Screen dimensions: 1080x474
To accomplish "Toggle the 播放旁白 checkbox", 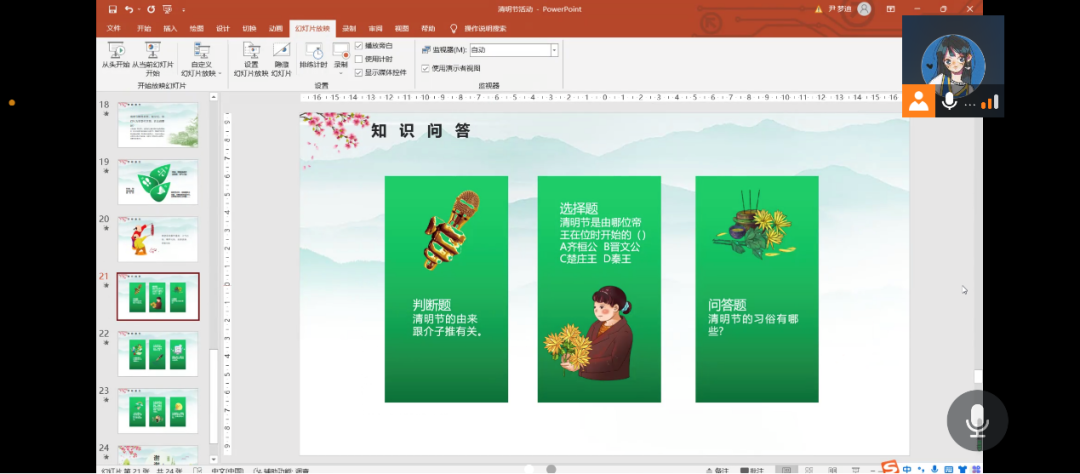I will point(359,46).
